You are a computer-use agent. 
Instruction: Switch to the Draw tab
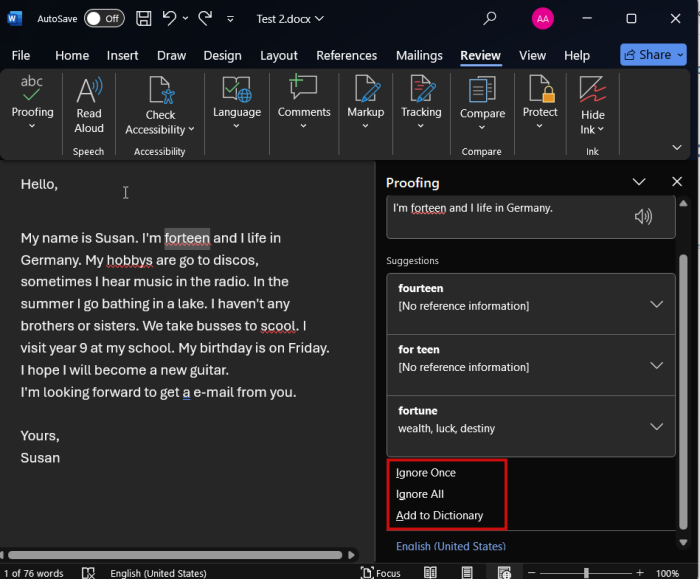pos(171,55)
